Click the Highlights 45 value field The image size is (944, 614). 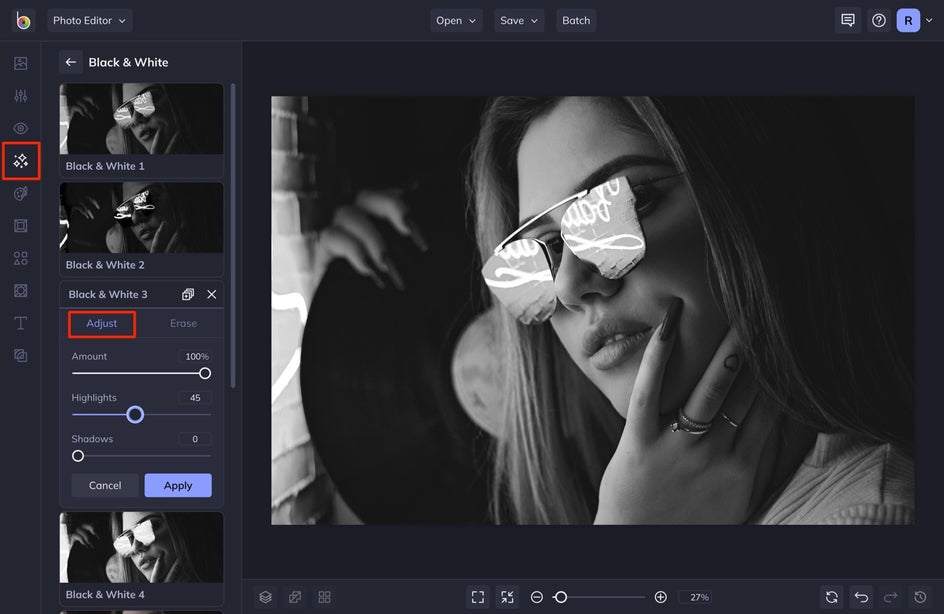(x=195, y=398)
